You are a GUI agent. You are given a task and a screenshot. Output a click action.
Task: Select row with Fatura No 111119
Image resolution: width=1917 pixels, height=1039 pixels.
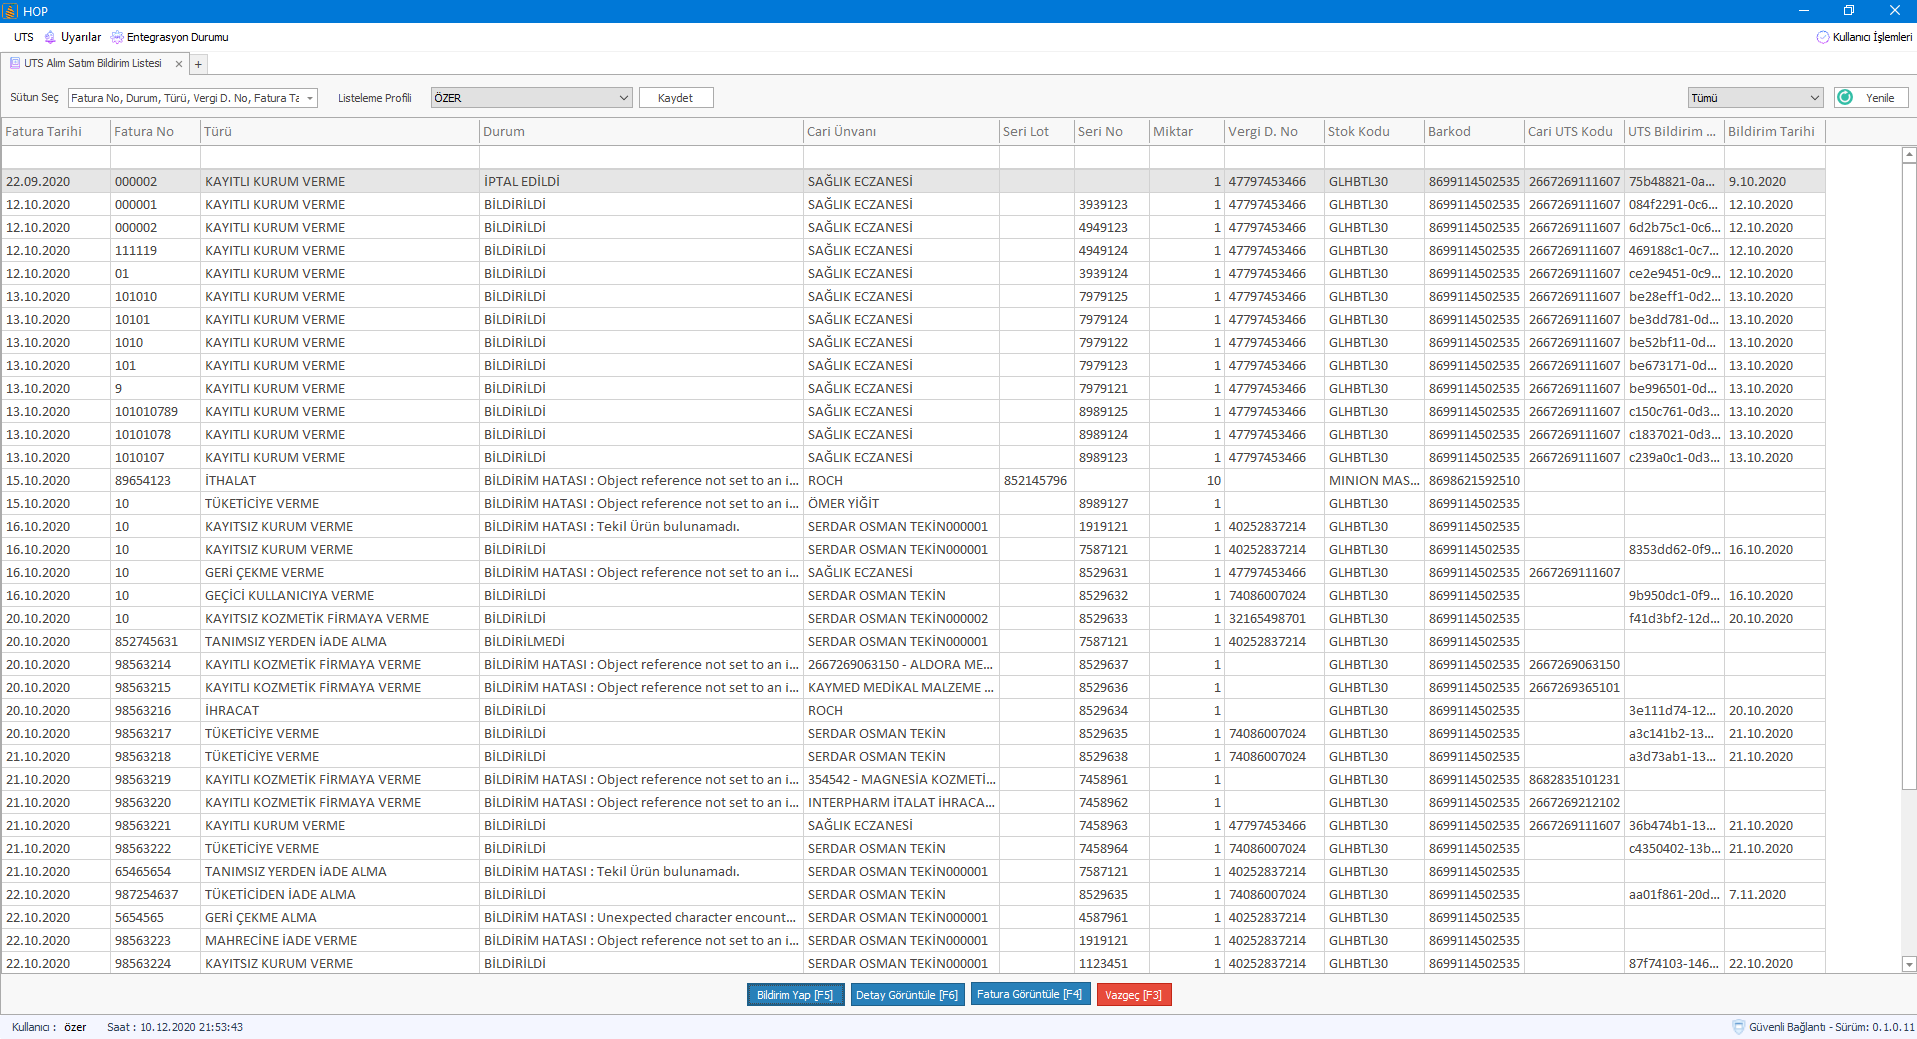913,251
